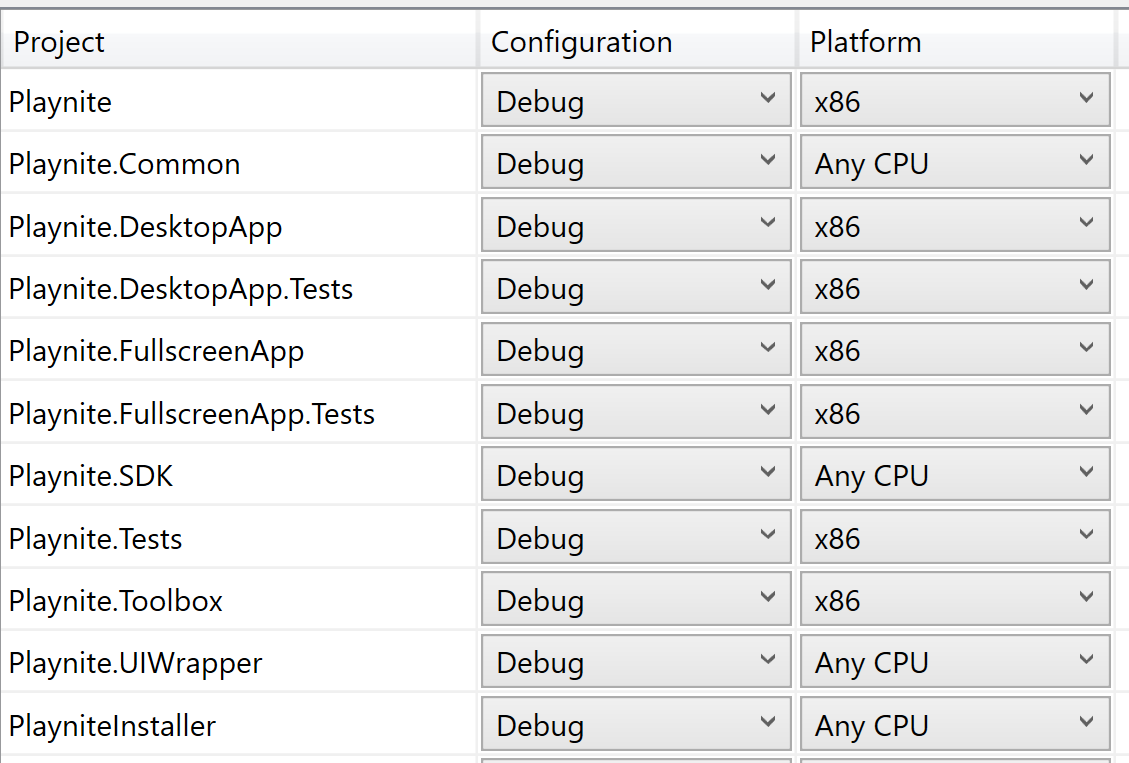The image size is (1129, 763).
Task: Open Platform dropdown for Playnite.UIWrapper
Action: (955, 662)
